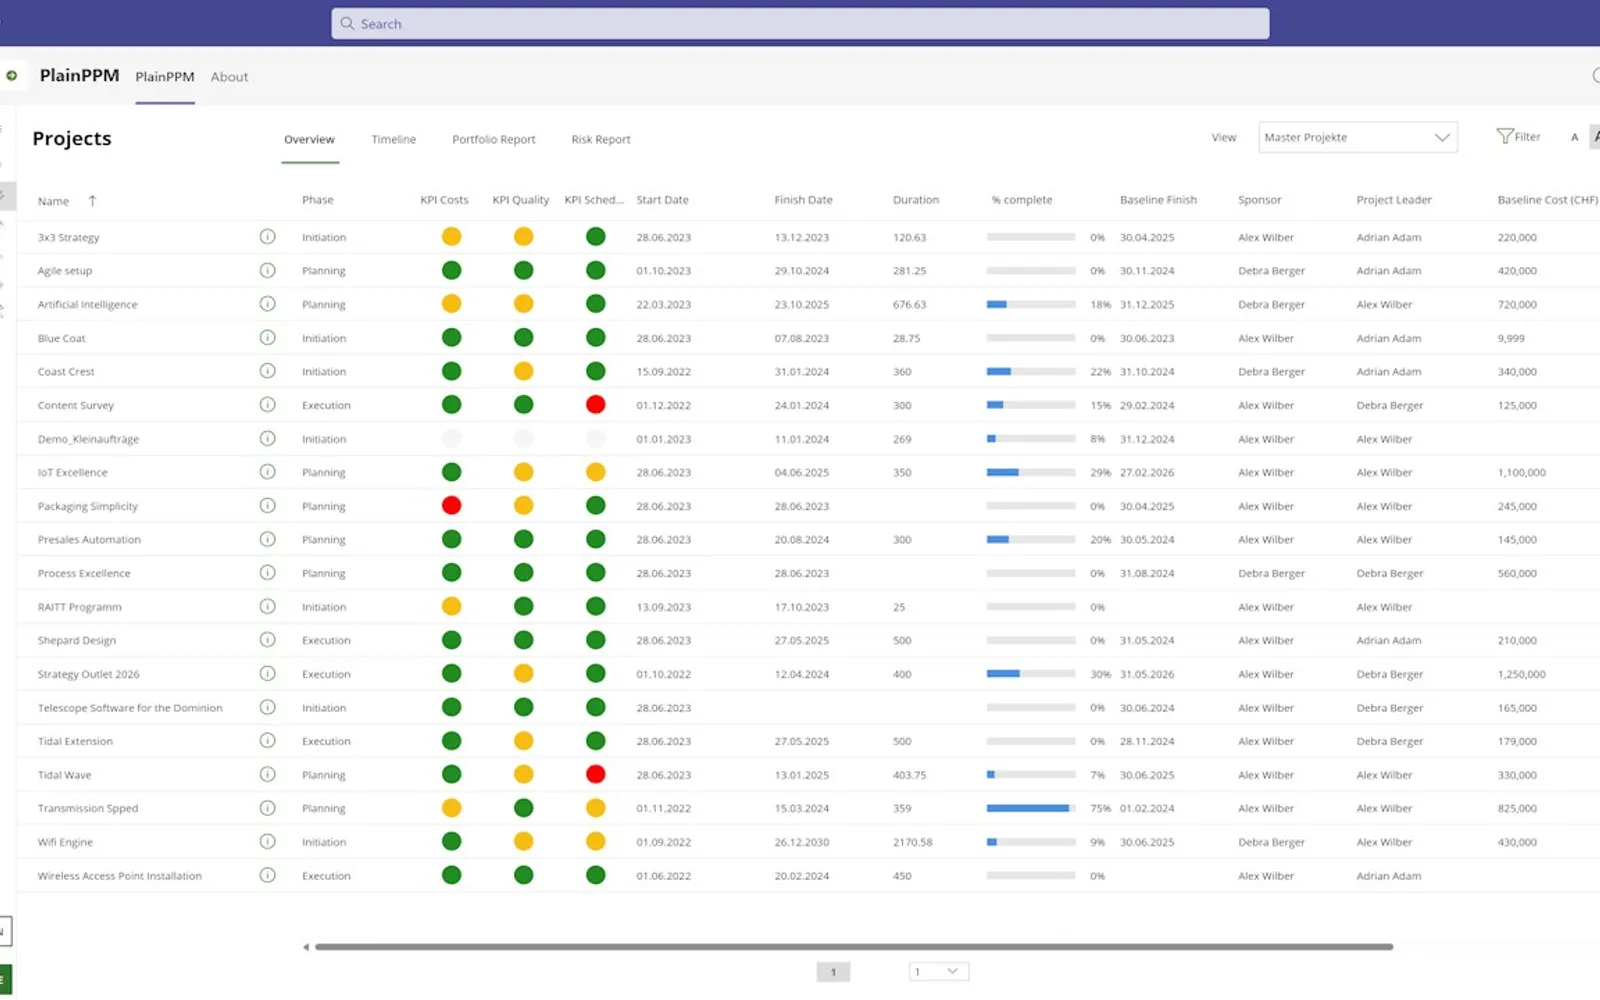Open info icon for Telescope Software project
This screenshot has height=1000, width=1600.
tap(267, 707)
